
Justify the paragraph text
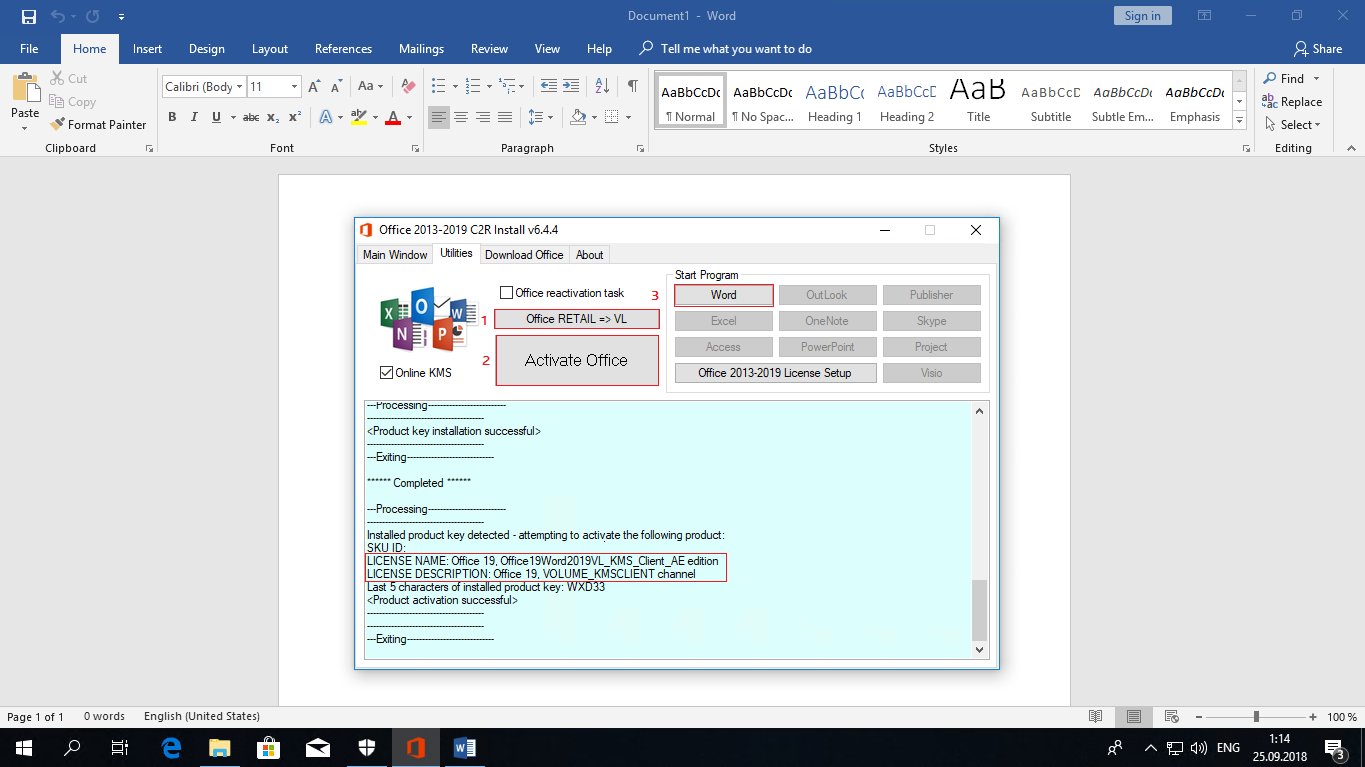pyautogui.click(x=505, y=117)
